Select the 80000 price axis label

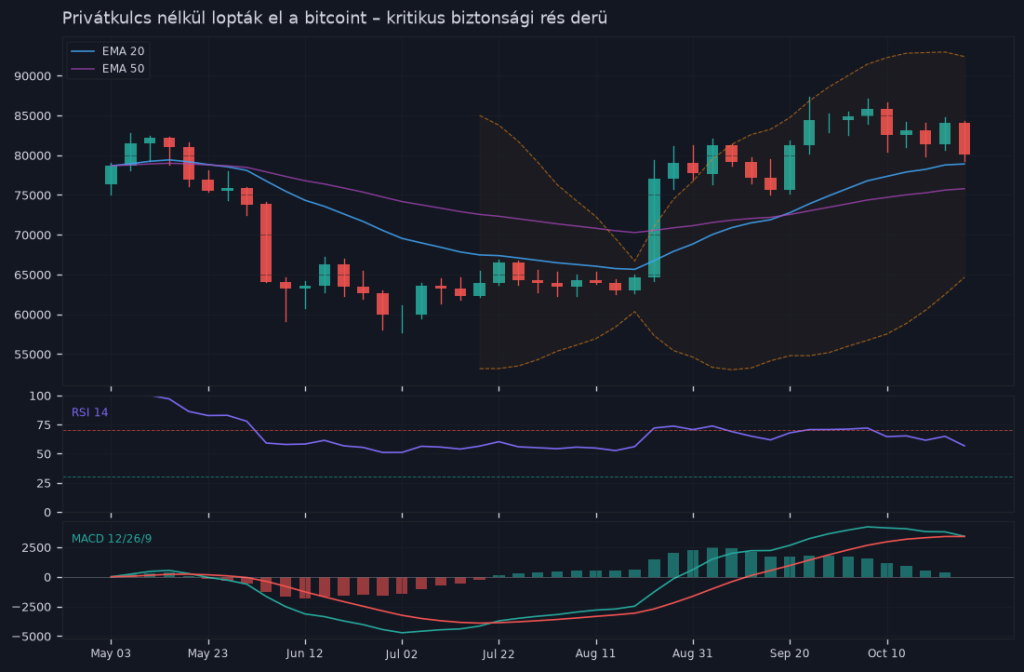33,155
